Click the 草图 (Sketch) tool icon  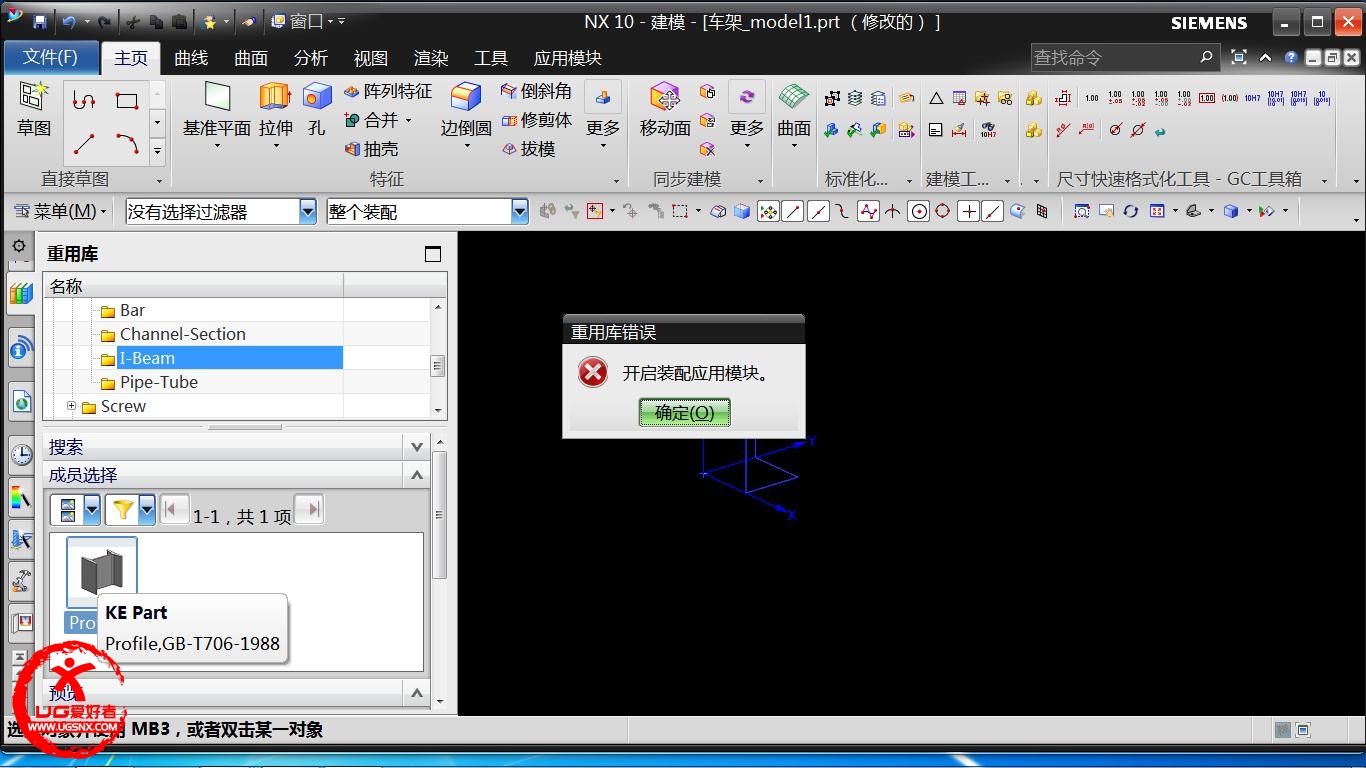33,98
